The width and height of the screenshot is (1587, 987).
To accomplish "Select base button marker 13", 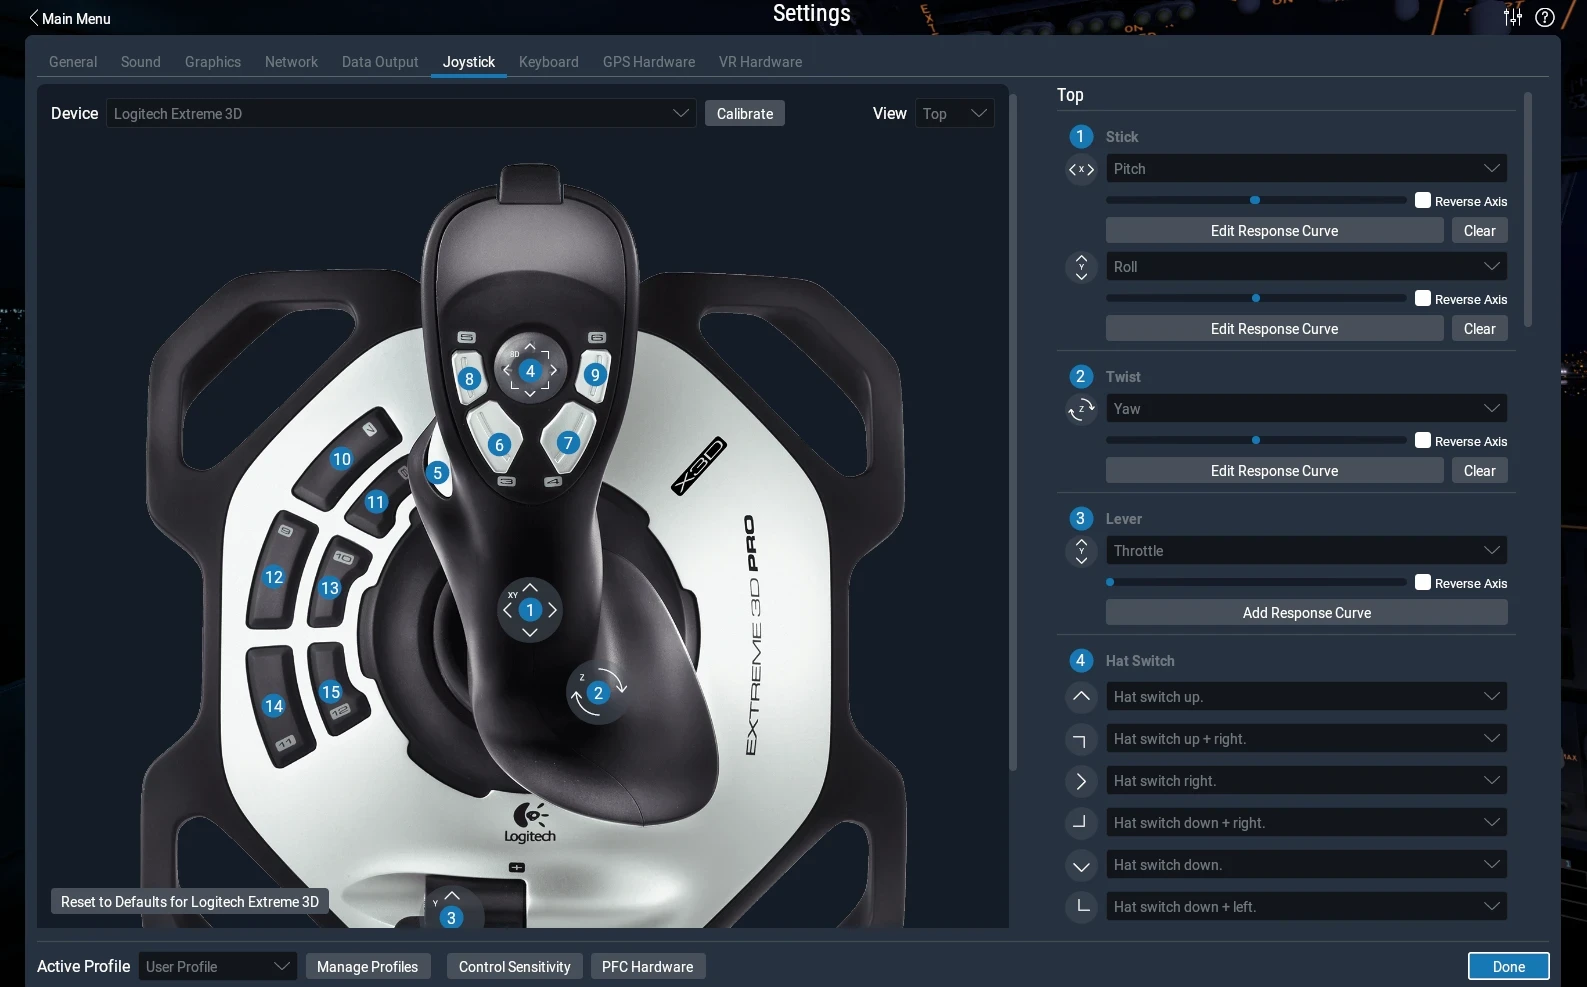I will tap(330, 588).
